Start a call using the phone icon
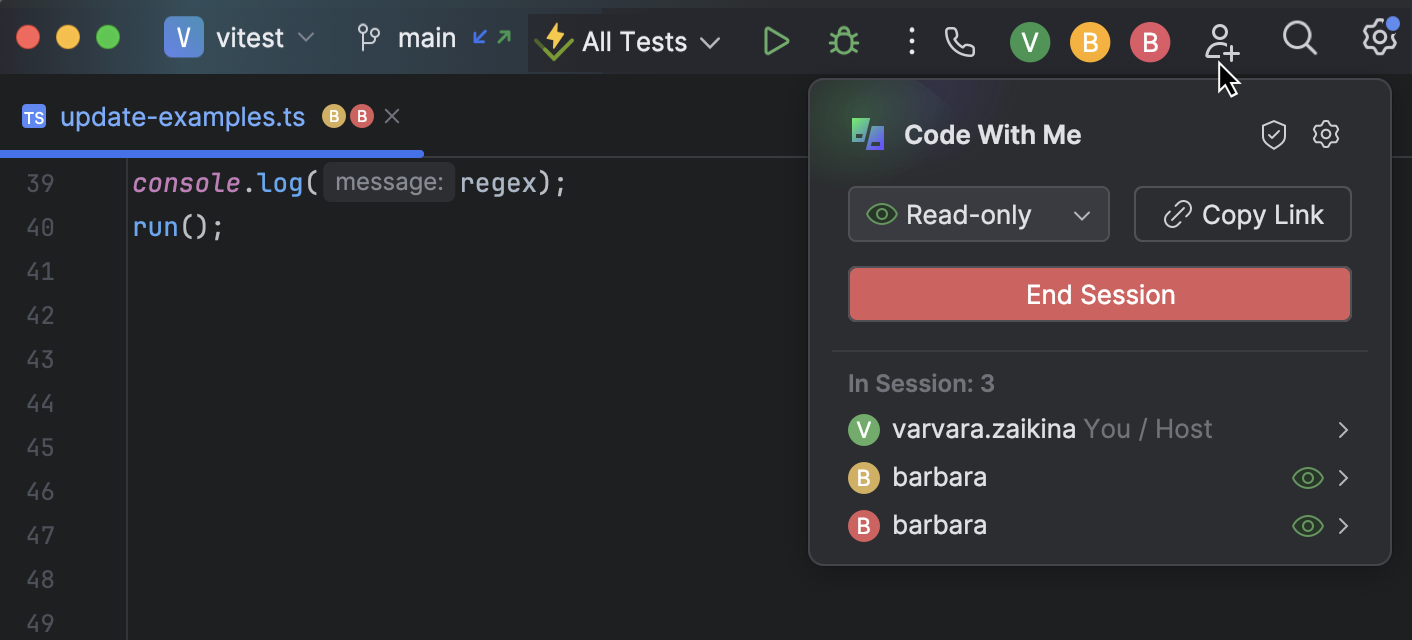Viewport: 1412px width, 640px height. (x=959, y=41)
